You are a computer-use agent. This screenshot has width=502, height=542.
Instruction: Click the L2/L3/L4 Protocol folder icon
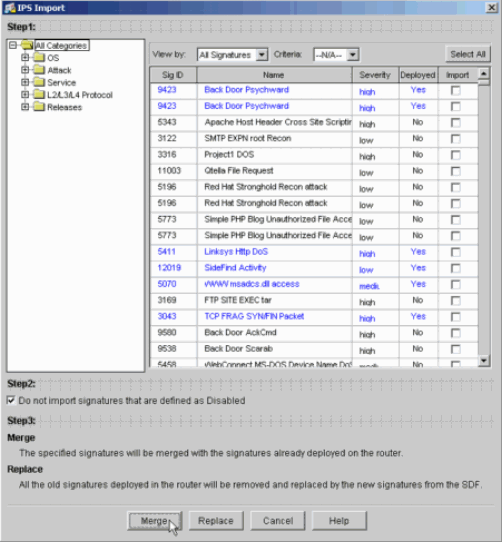point(39,94)
